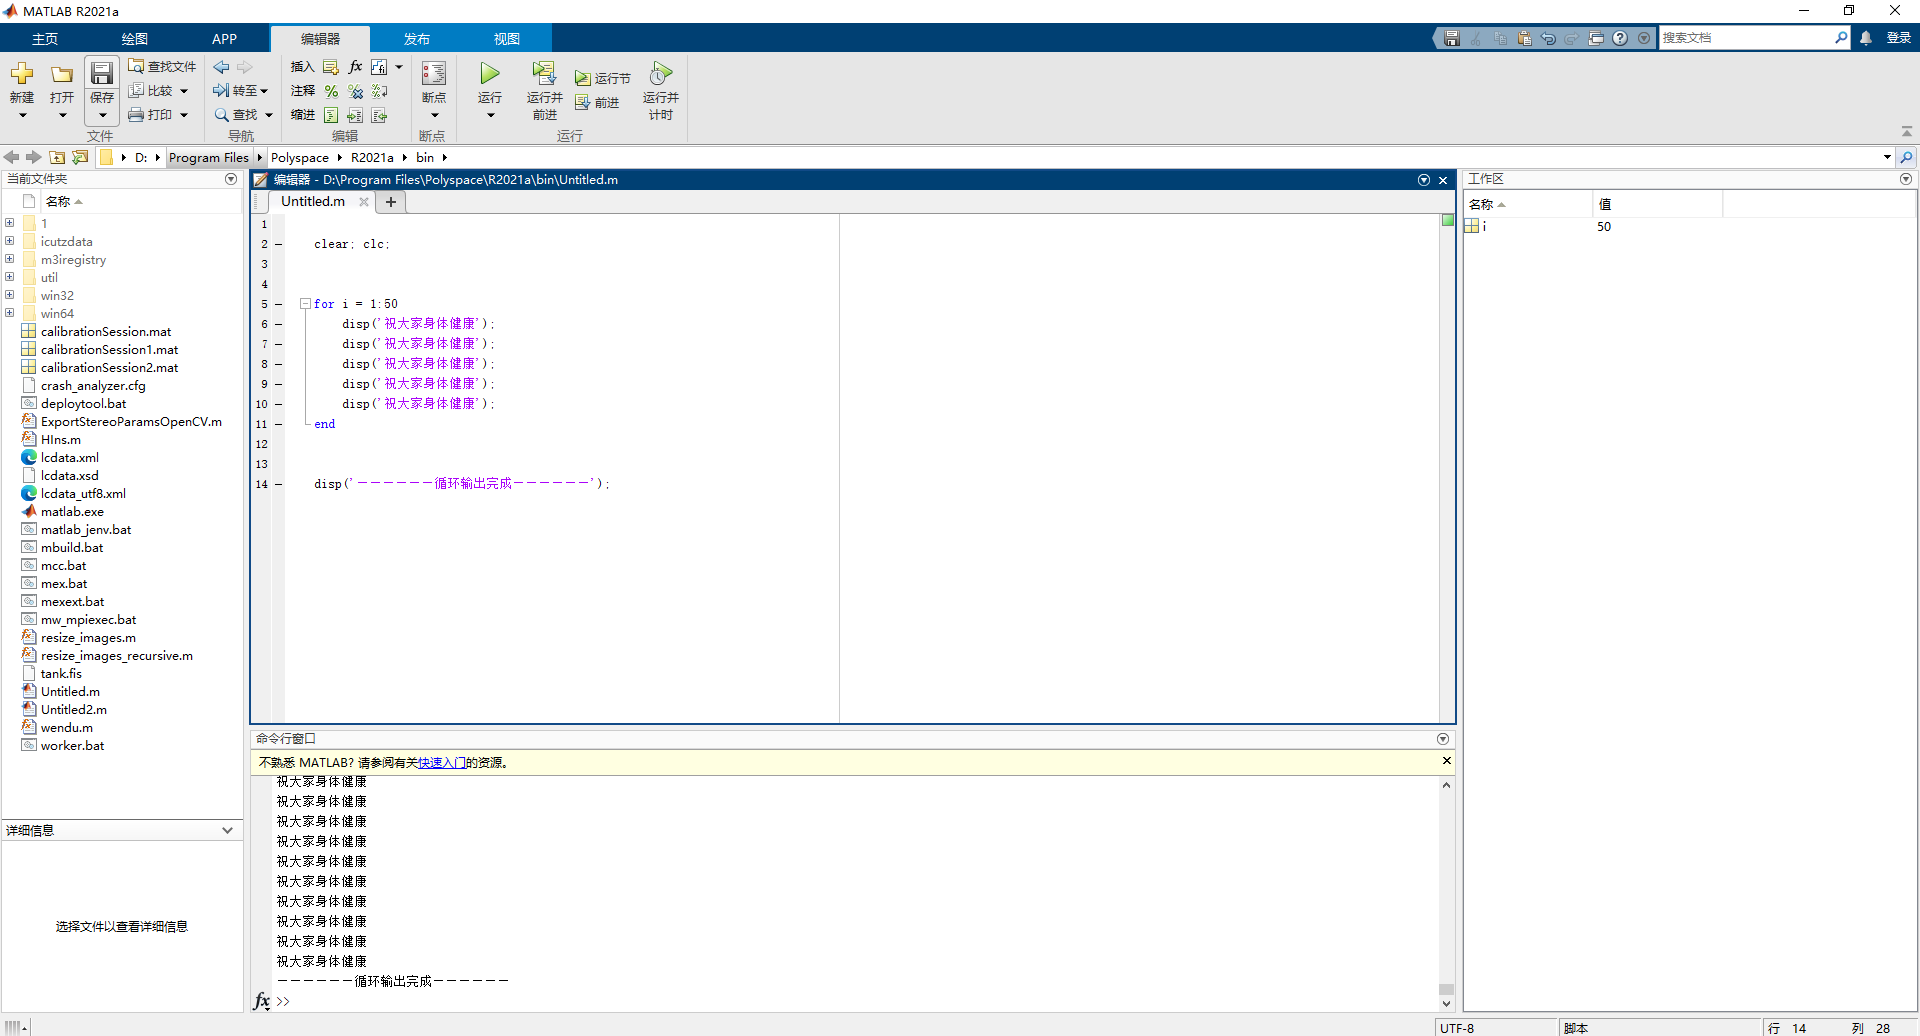1920x1036 pixels.
Task: Select matlab.exe in file list
Action: coord(72,511)
